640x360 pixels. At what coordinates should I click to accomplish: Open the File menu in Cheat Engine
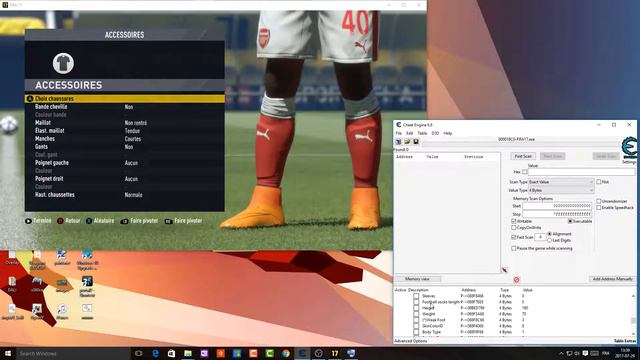pos(398,133)
